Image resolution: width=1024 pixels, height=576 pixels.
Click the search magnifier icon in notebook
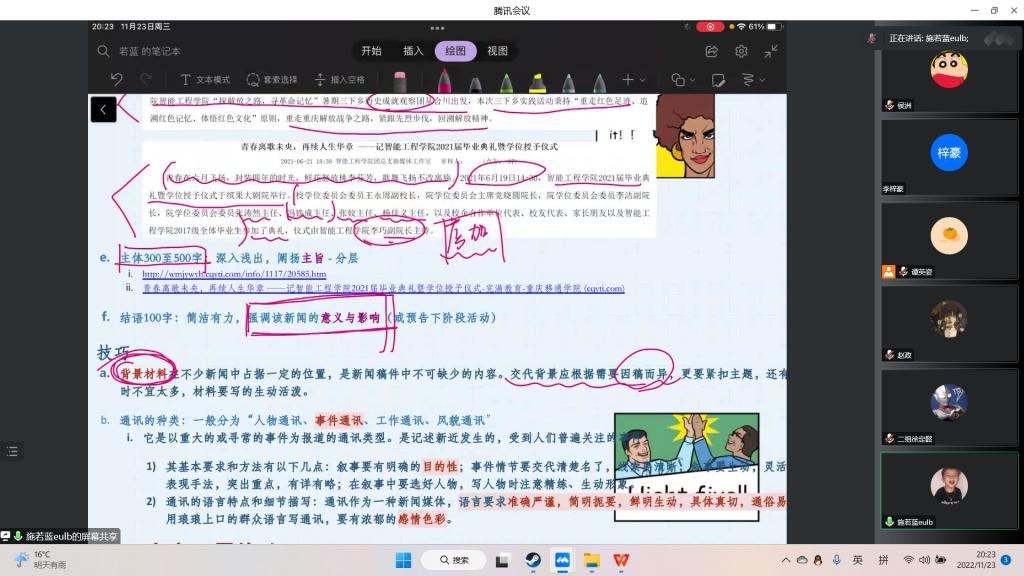pos(104,51)
